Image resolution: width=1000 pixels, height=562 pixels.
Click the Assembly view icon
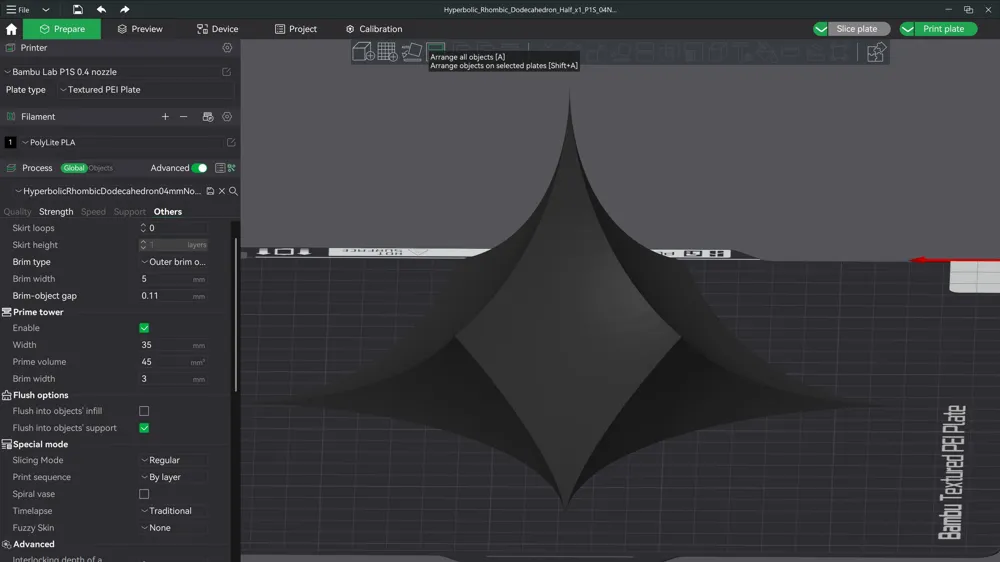876,52
